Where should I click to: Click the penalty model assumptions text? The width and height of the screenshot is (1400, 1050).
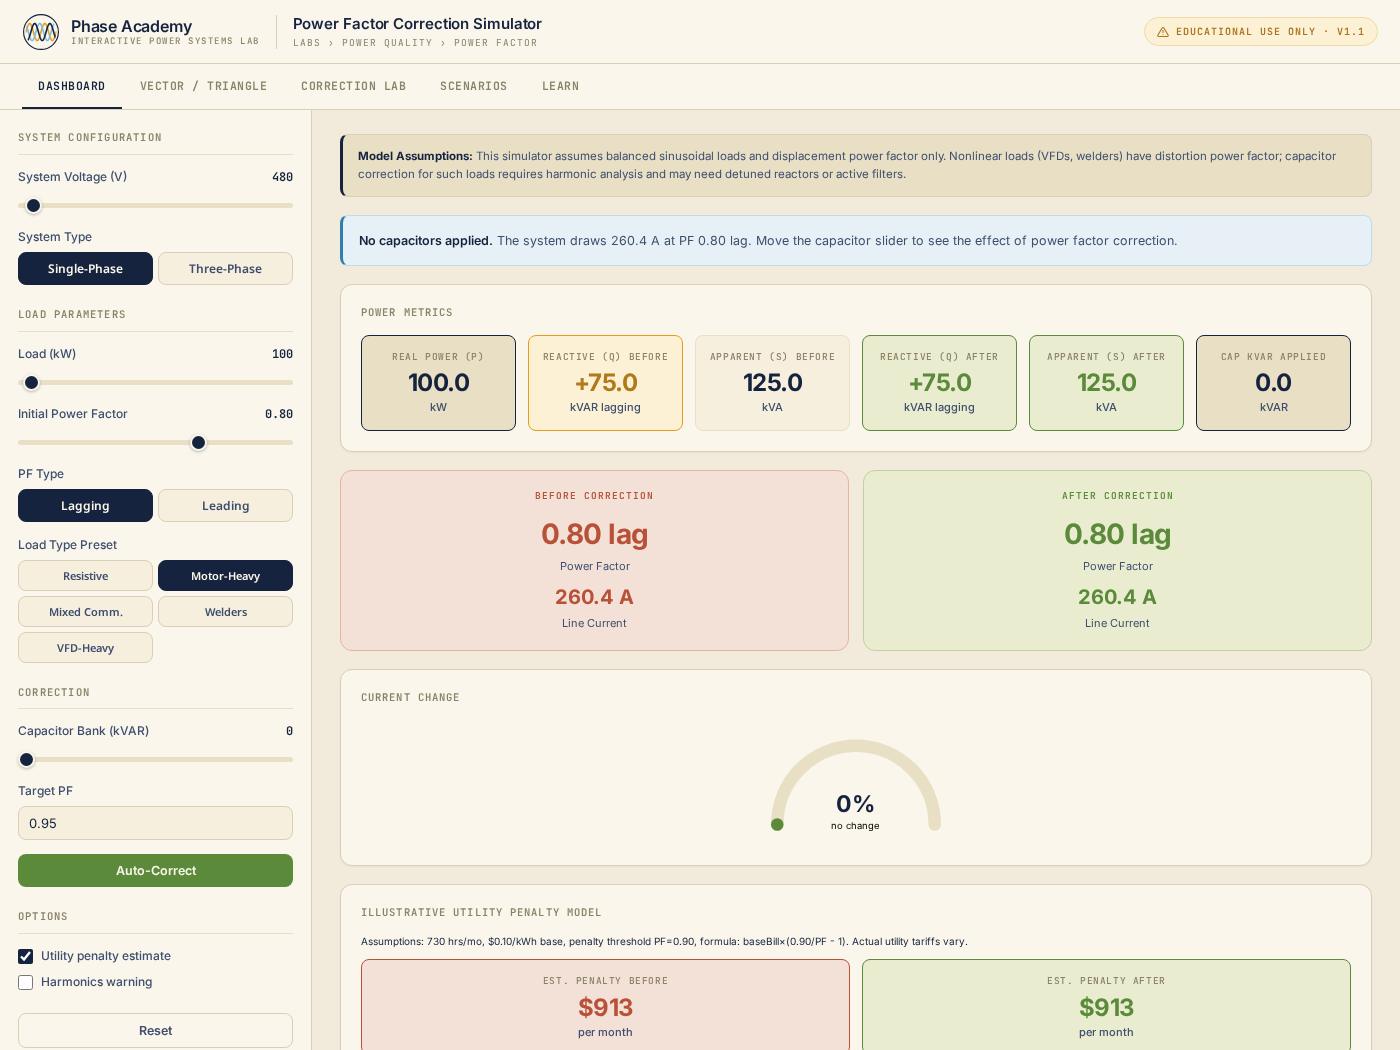(x=664, y=941)
